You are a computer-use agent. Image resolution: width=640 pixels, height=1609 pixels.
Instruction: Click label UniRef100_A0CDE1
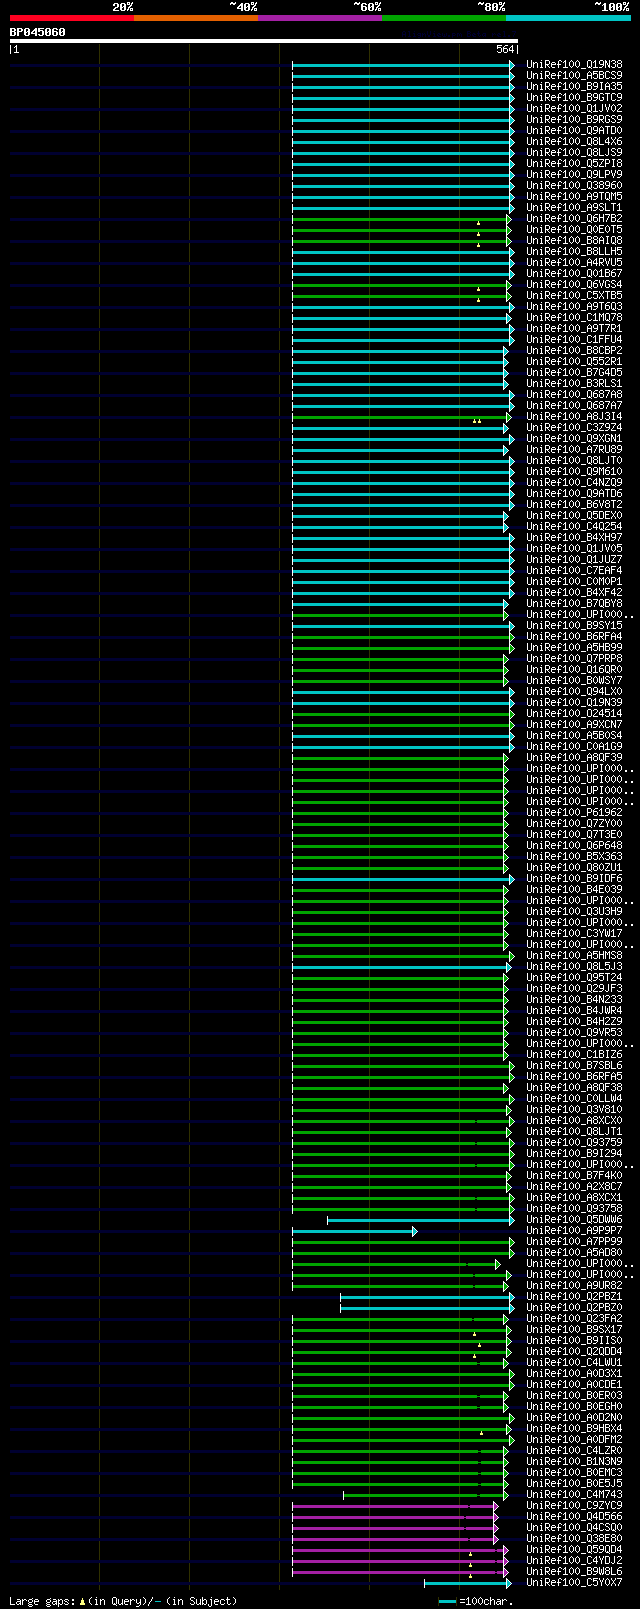(574, 1385)
